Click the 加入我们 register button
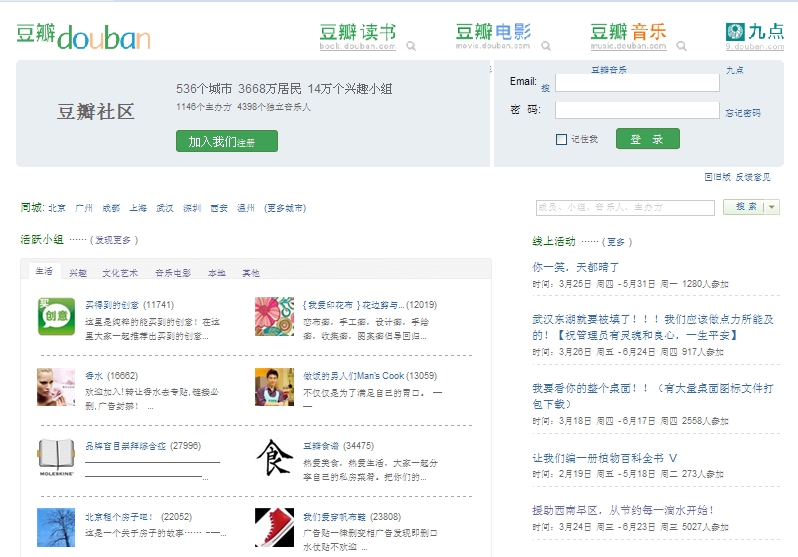798x557 pixels. click(227, 141)
